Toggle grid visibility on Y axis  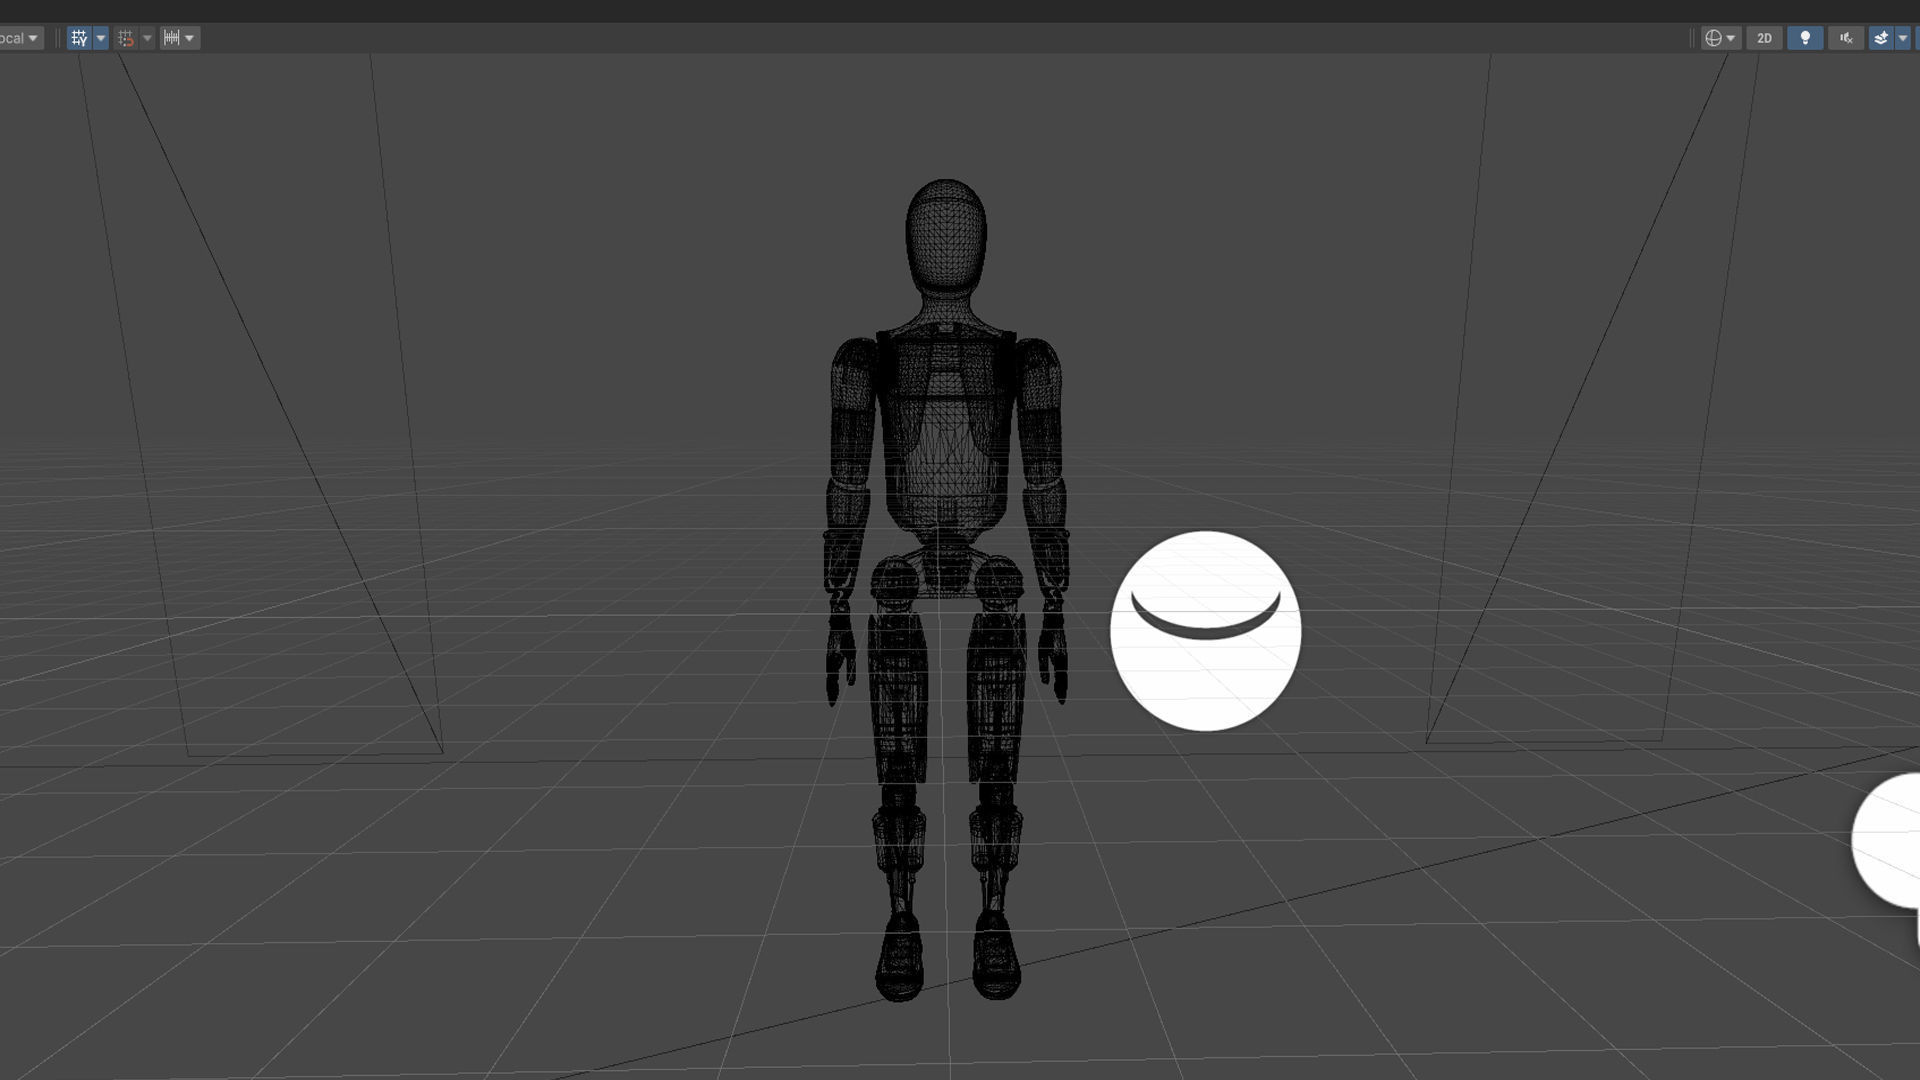pyautogui.click(x=79, y=38)
